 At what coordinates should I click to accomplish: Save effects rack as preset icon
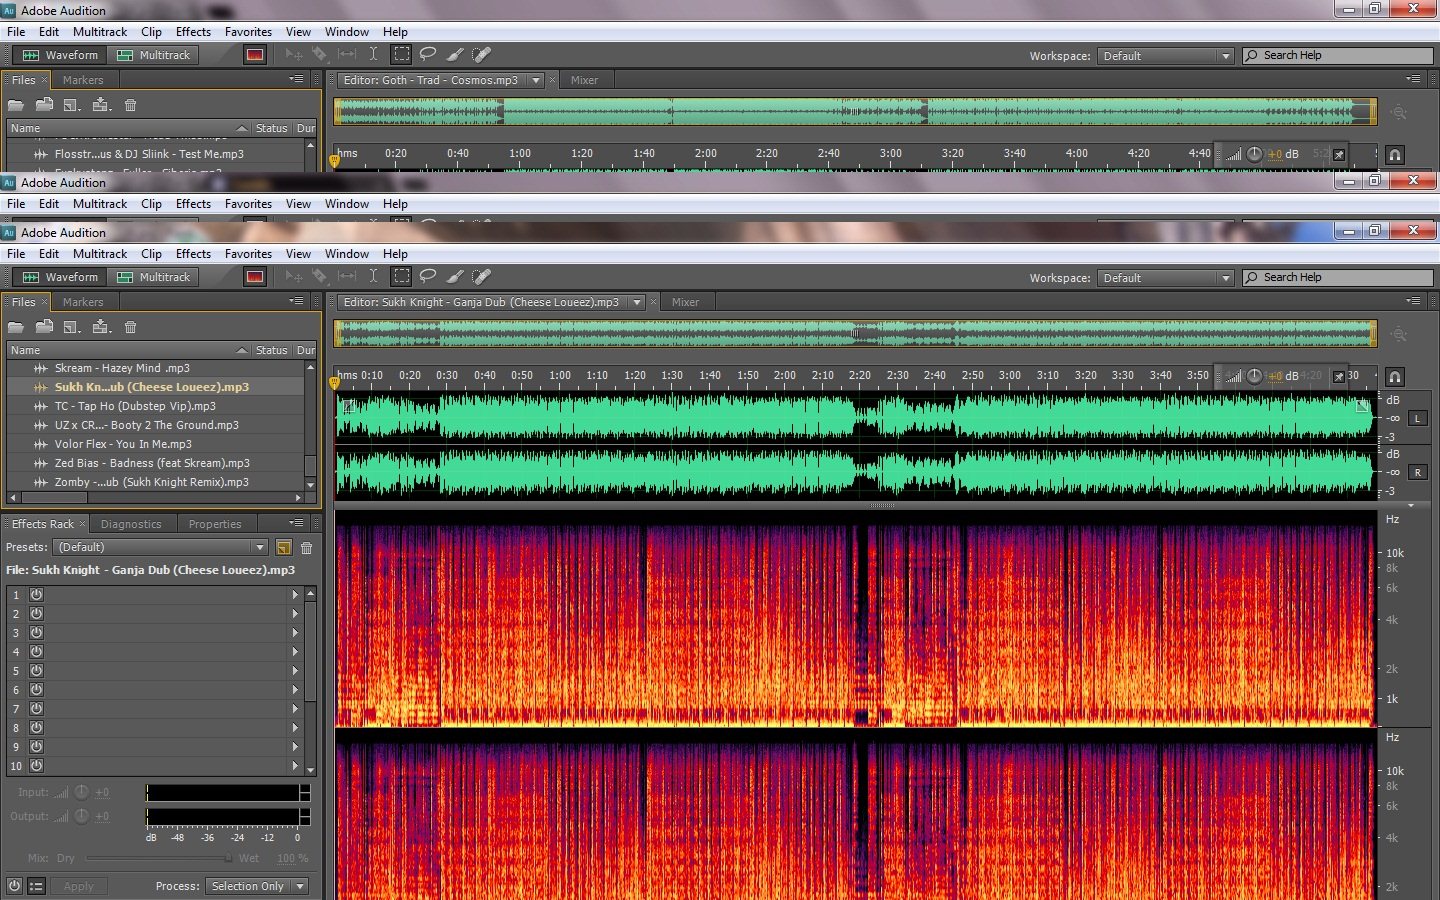coord(284,547)
